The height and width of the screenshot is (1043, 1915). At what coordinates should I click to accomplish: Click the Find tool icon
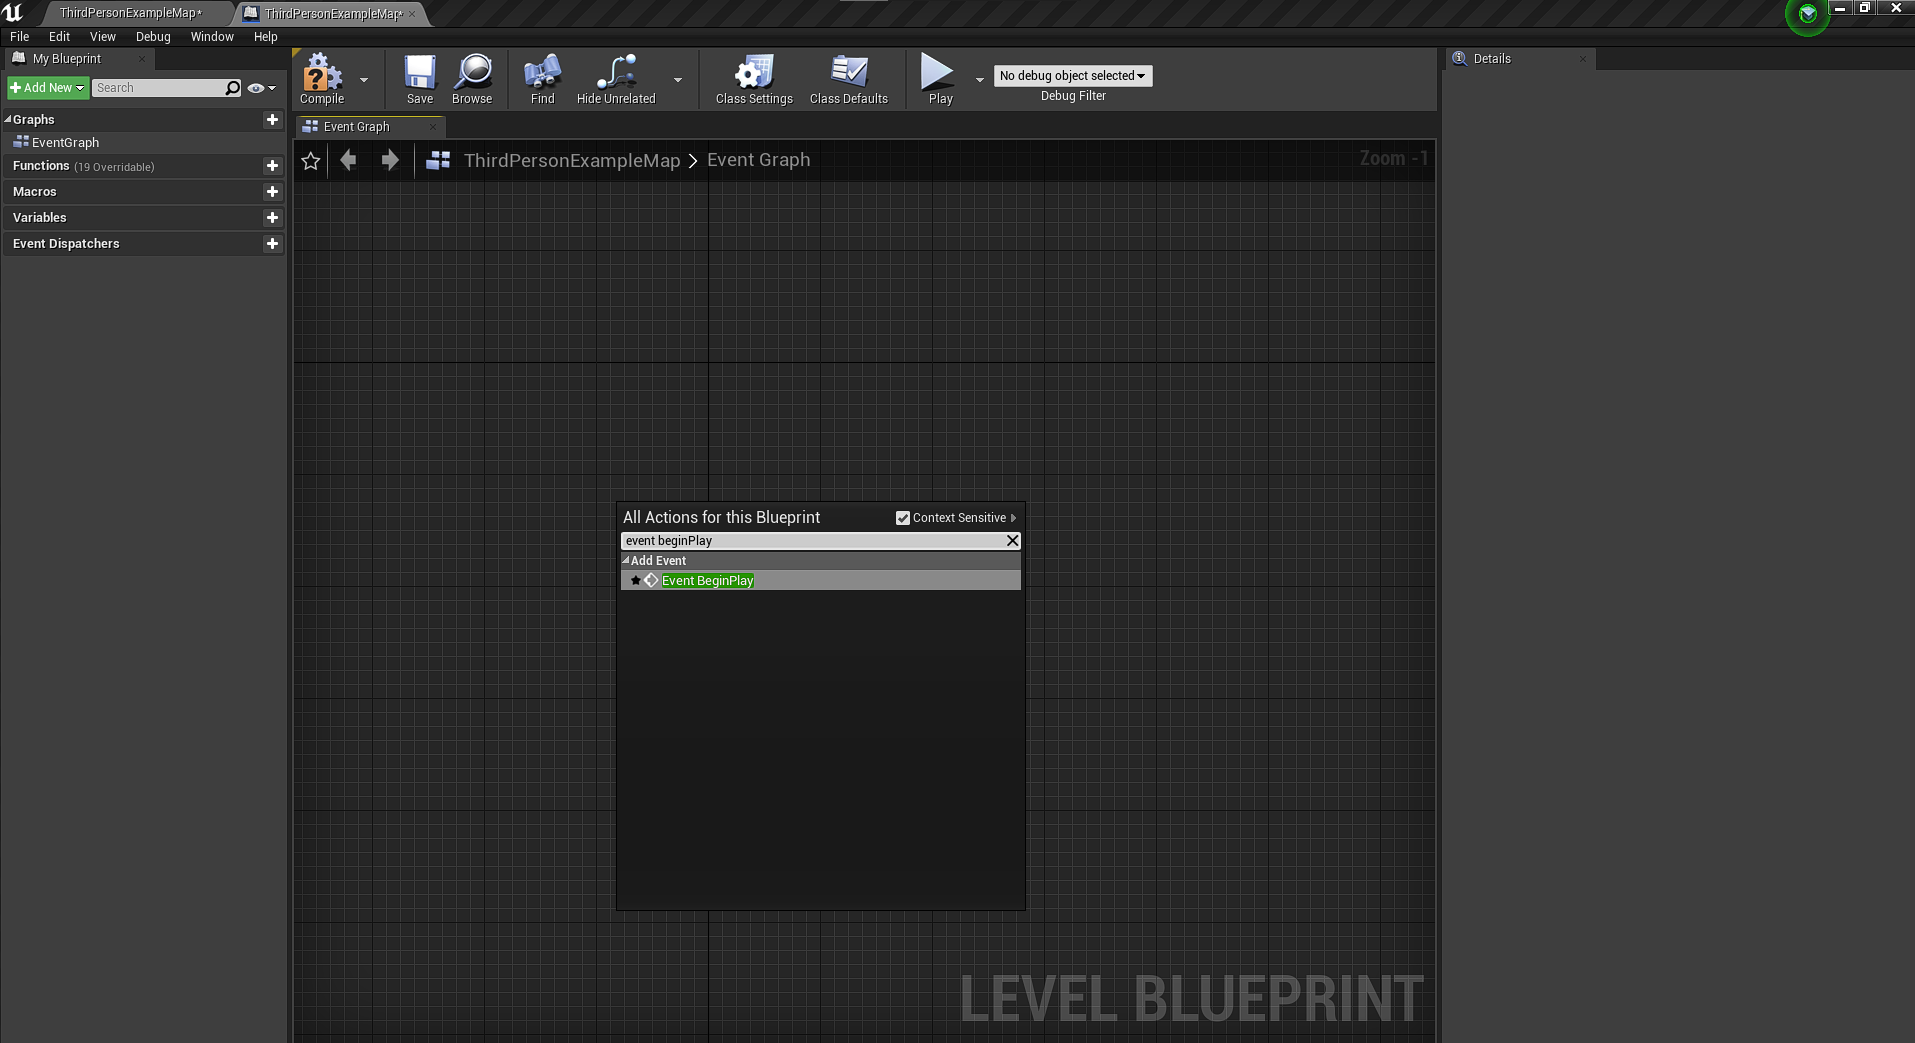(541, 73)
